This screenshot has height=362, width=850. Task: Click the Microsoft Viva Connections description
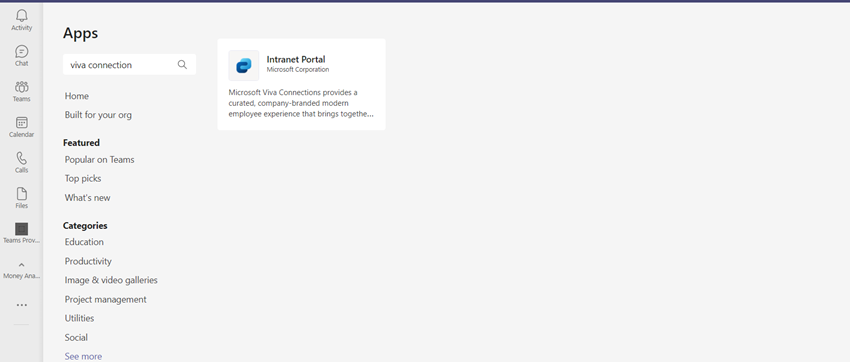[x=301, y=103]
